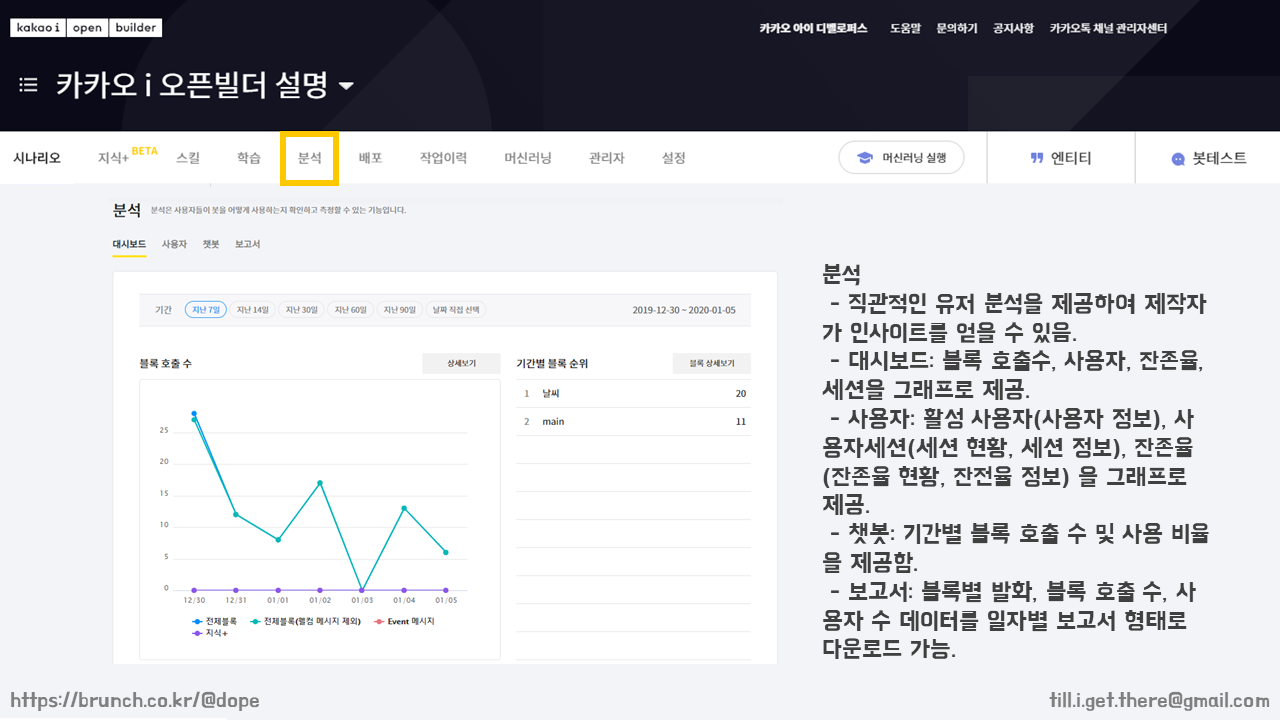Click the 01/04 teal data point
Screen dimensions: 1280x720
404,508
